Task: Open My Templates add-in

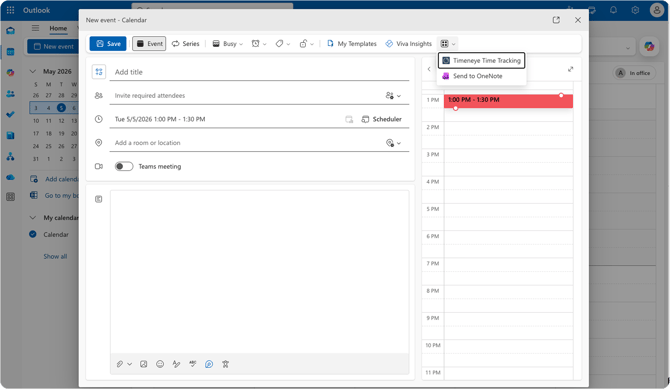Action: (352, 44)
